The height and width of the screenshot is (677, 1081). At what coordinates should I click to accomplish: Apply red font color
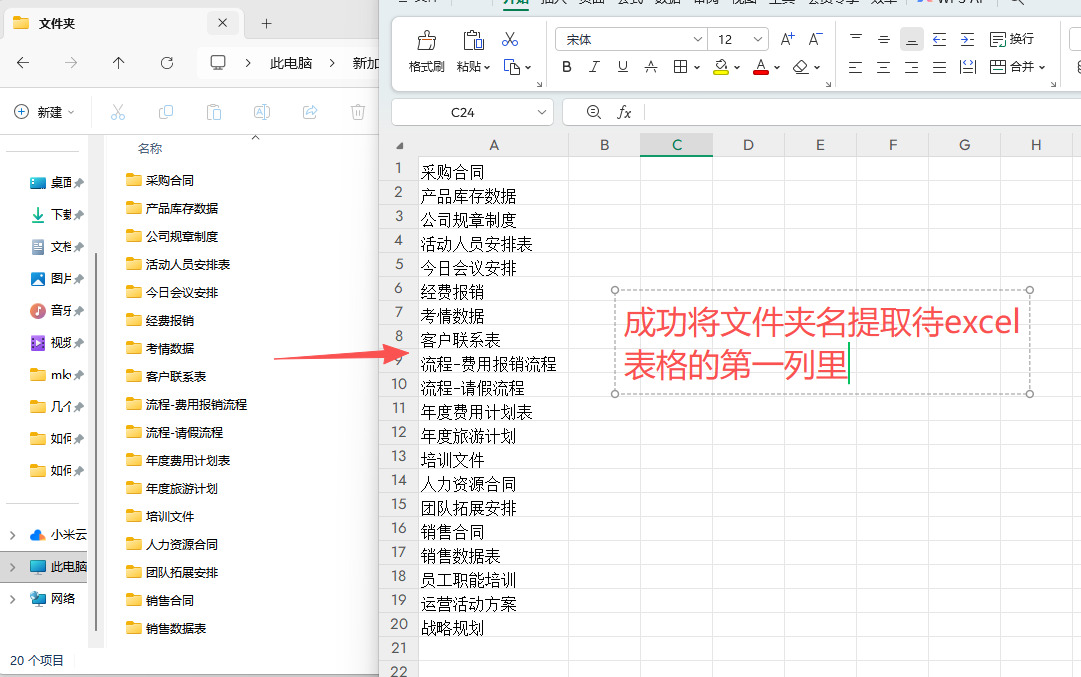761,67
